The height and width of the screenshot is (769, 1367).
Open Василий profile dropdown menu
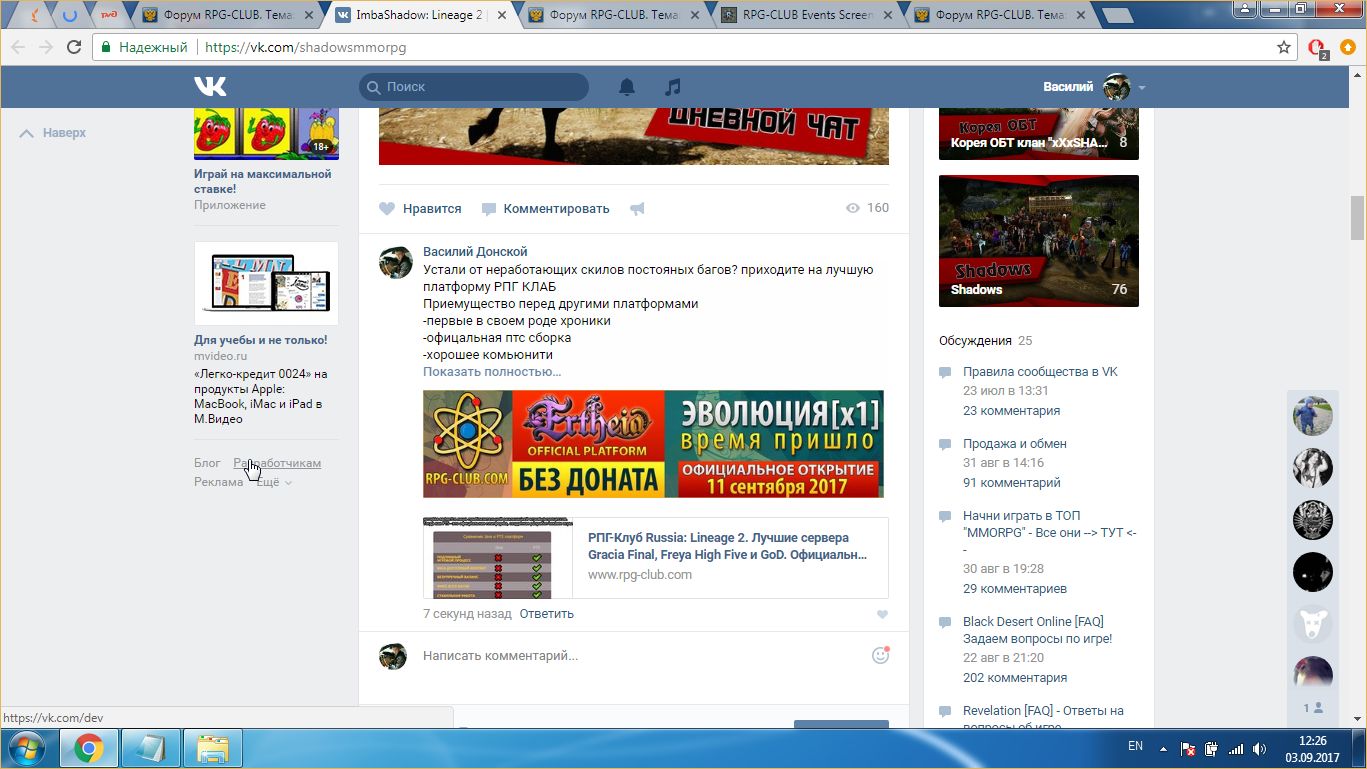coord(1094,87)
